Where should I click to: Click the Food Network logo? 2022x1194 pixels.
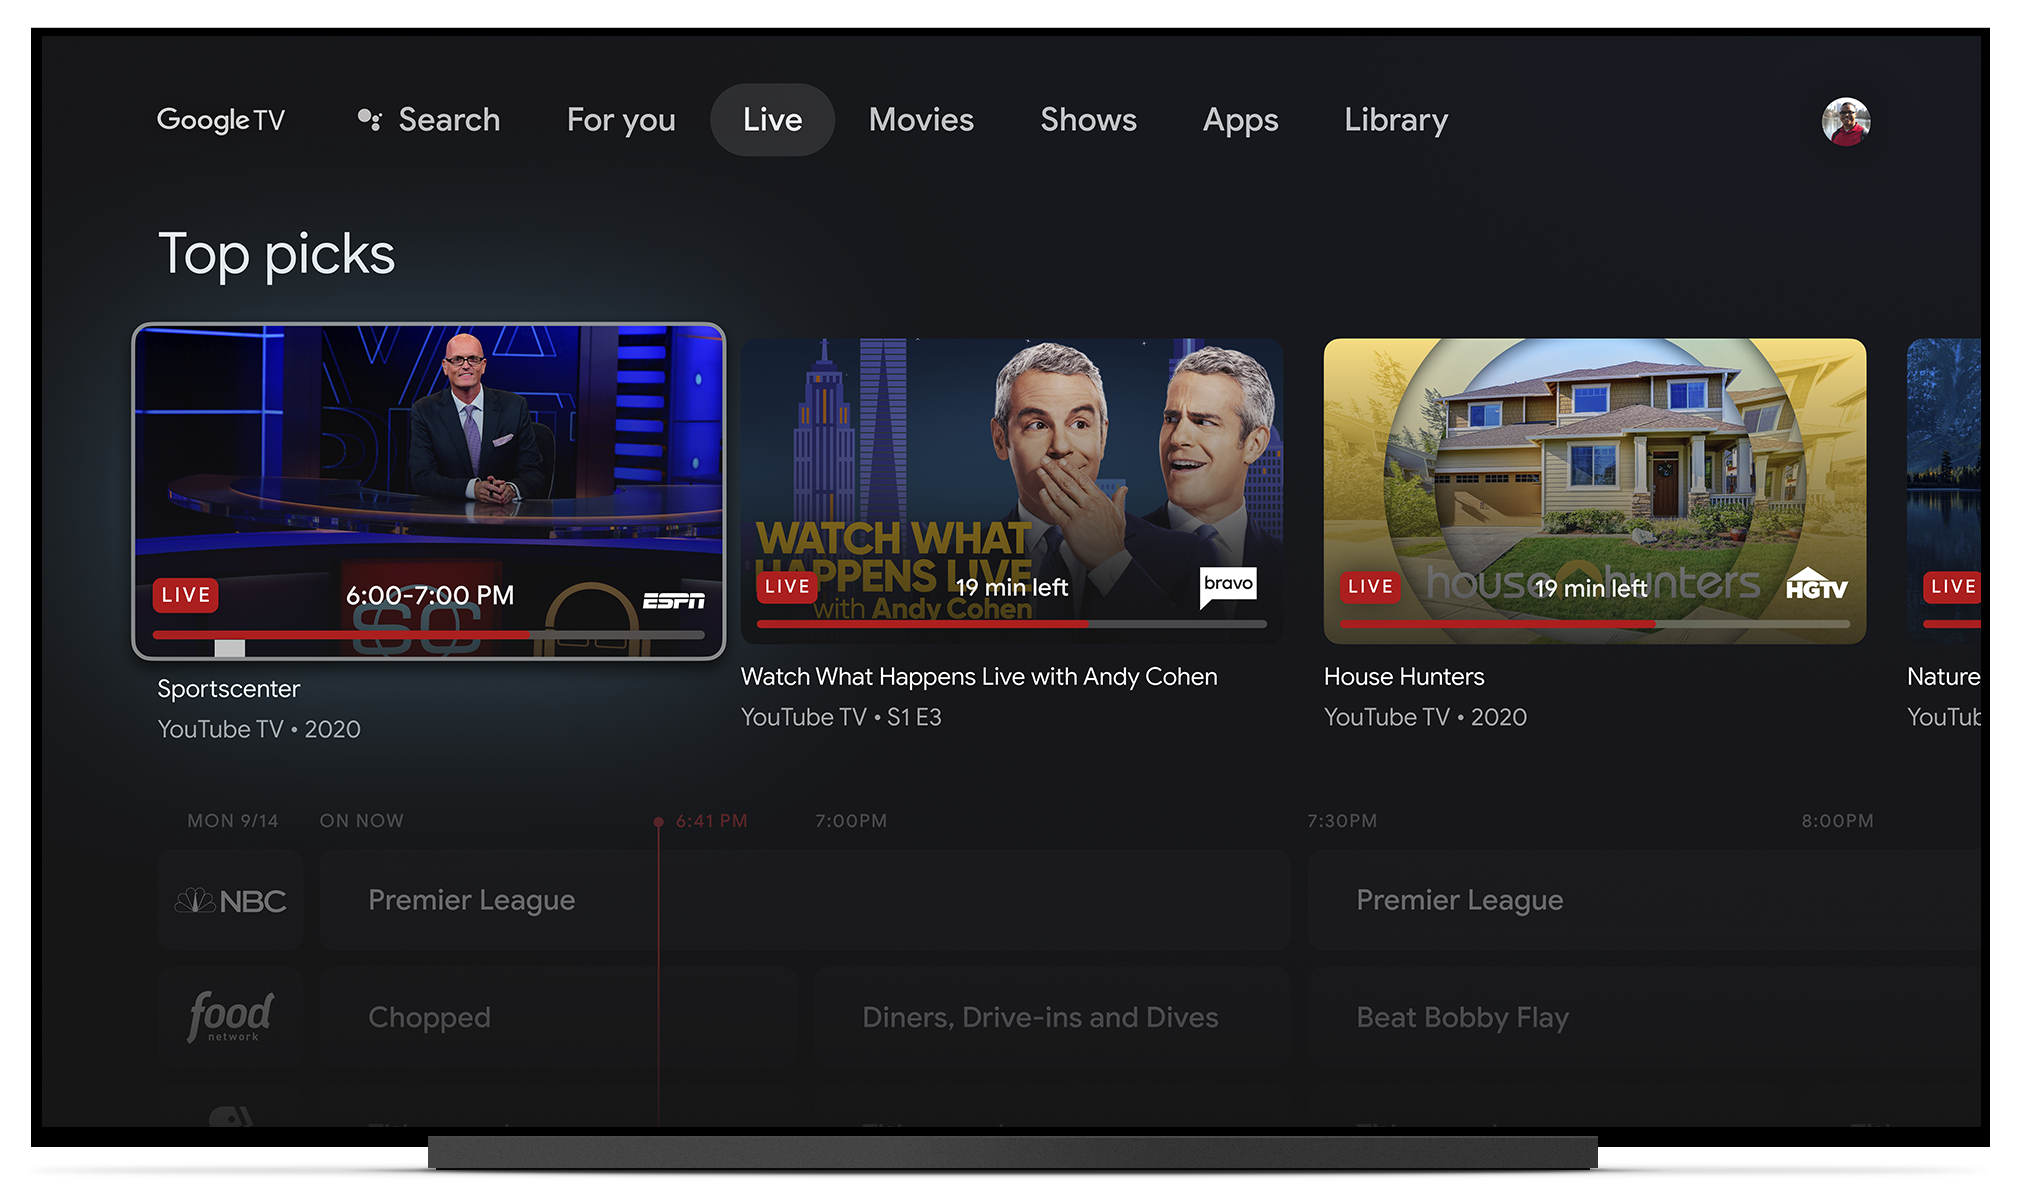pyautogui.click(x=234, y=1018)
